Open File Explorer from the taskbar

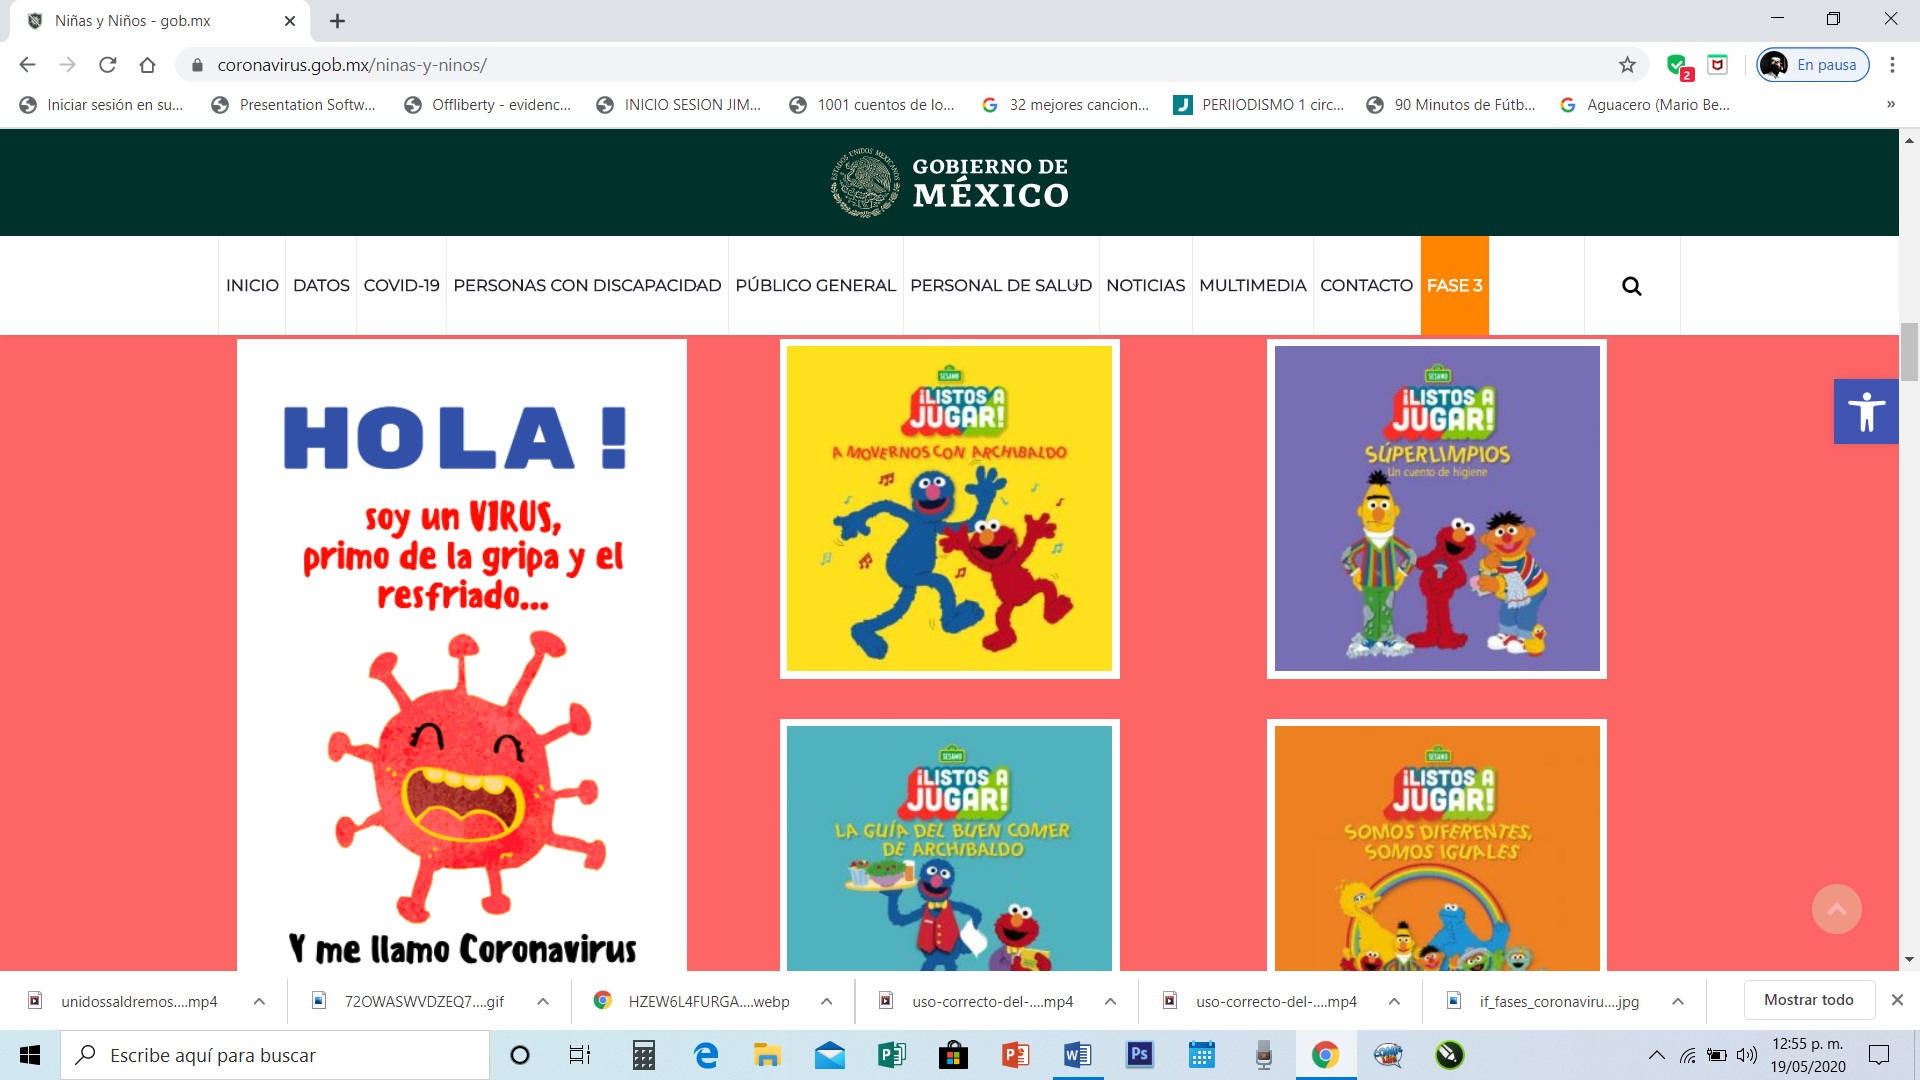tap(767, 1055)
